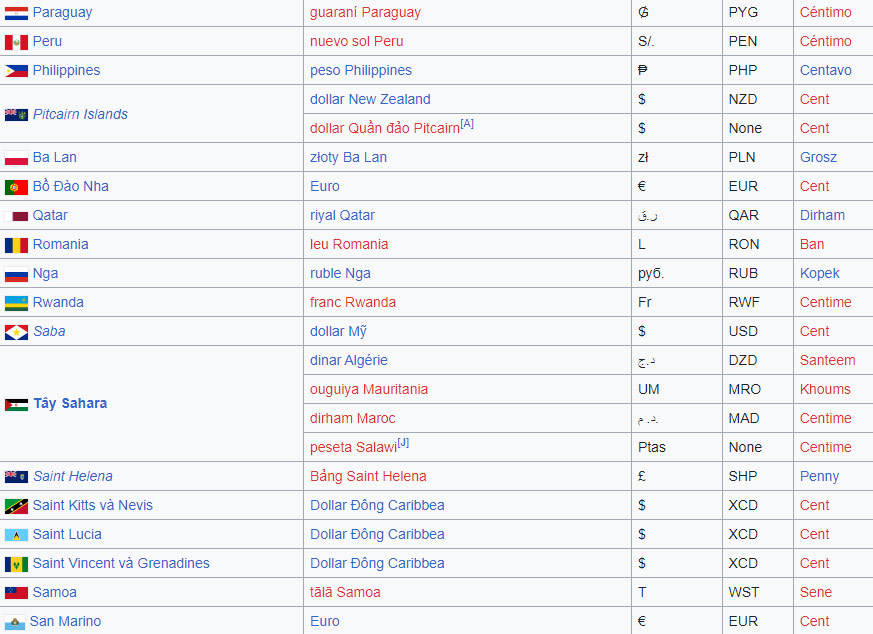Open footnote J next to peseta Salawi
Image resolution: width=873 pixels, height=634 pixels.
tap(403, 443)
